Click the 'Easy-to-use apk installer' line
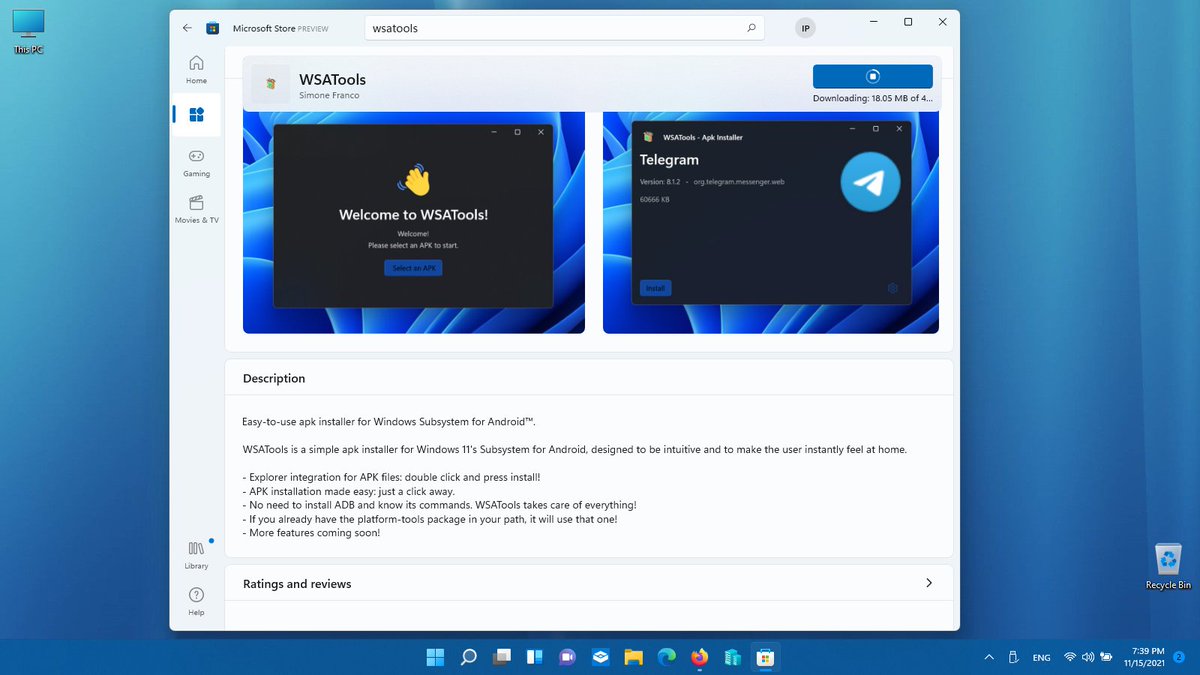 [x=390, y=422]
